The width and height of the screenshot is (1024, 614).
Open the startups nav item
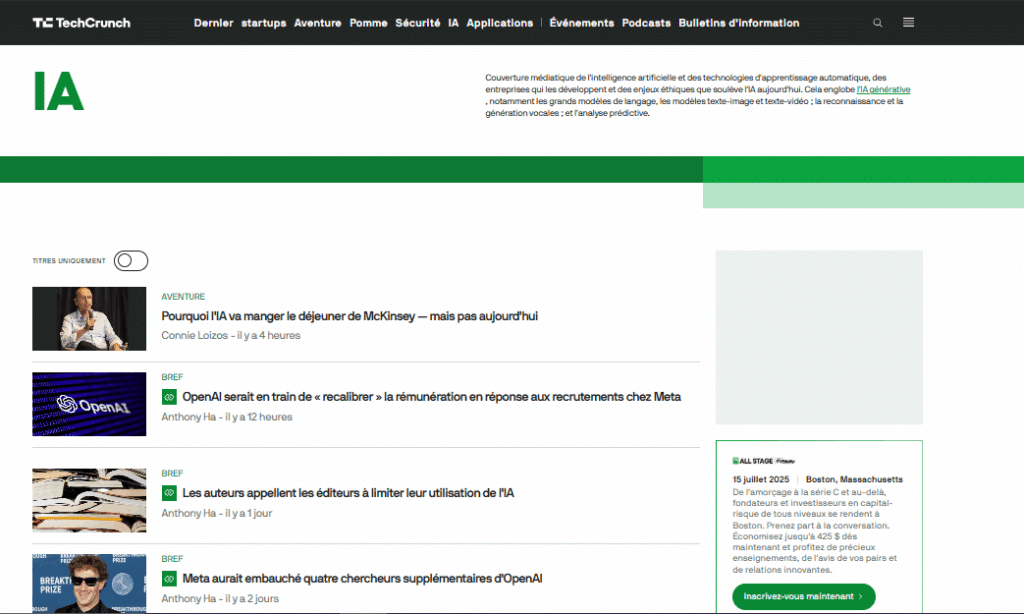[264, 23]
